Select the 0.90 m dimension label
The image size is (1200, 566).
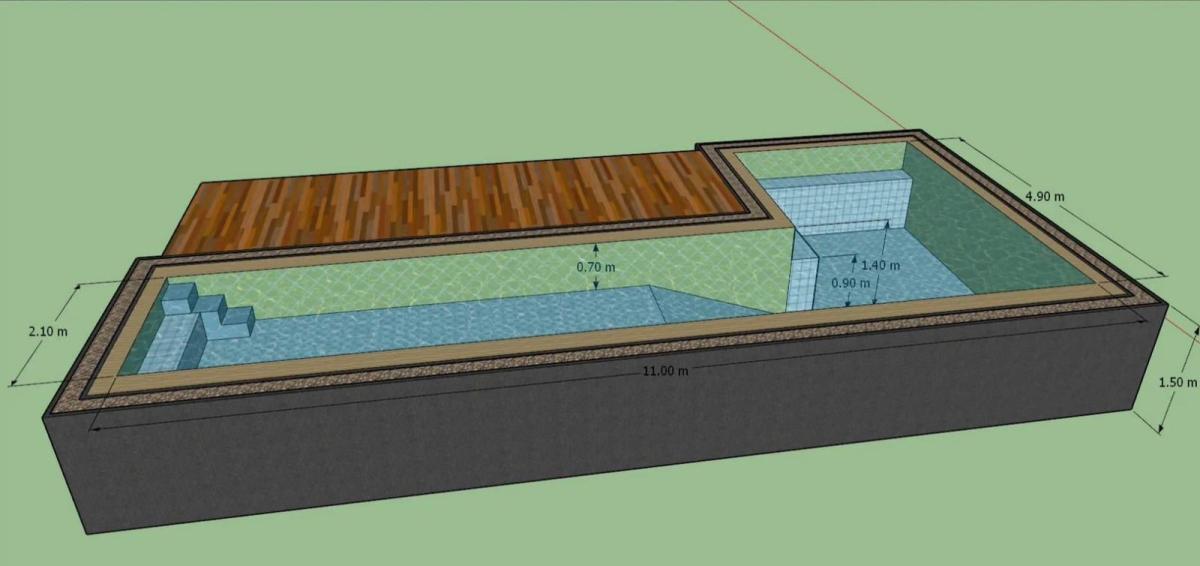(x=851, y=283)
